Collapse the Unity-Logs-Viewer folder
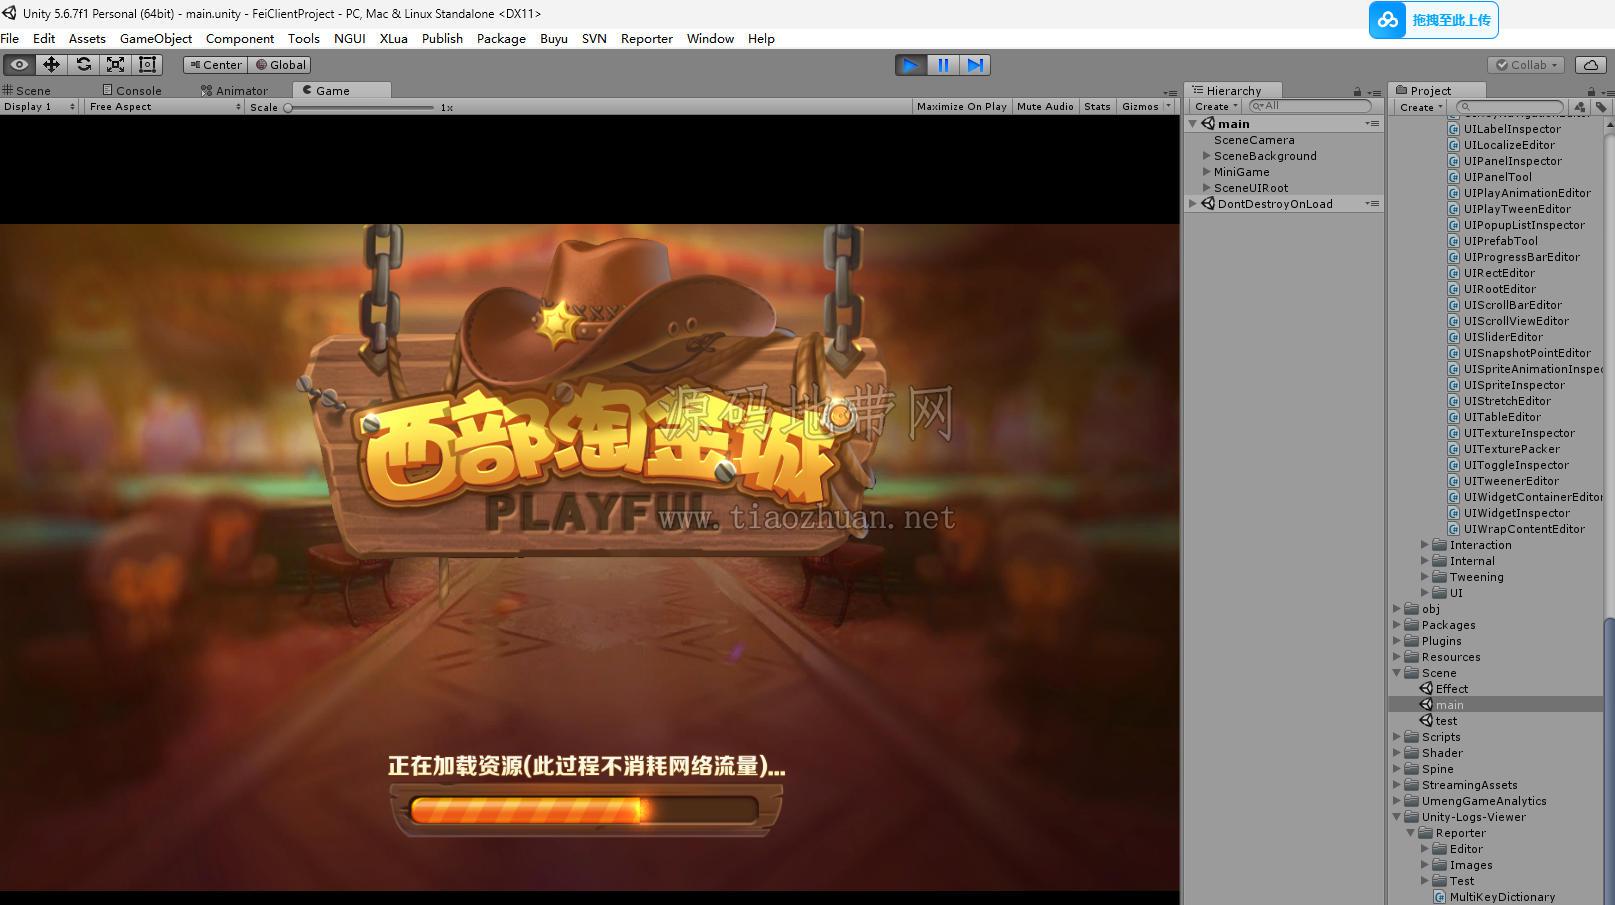The width and height of the screenshot is (1615, 905). 1397,817
